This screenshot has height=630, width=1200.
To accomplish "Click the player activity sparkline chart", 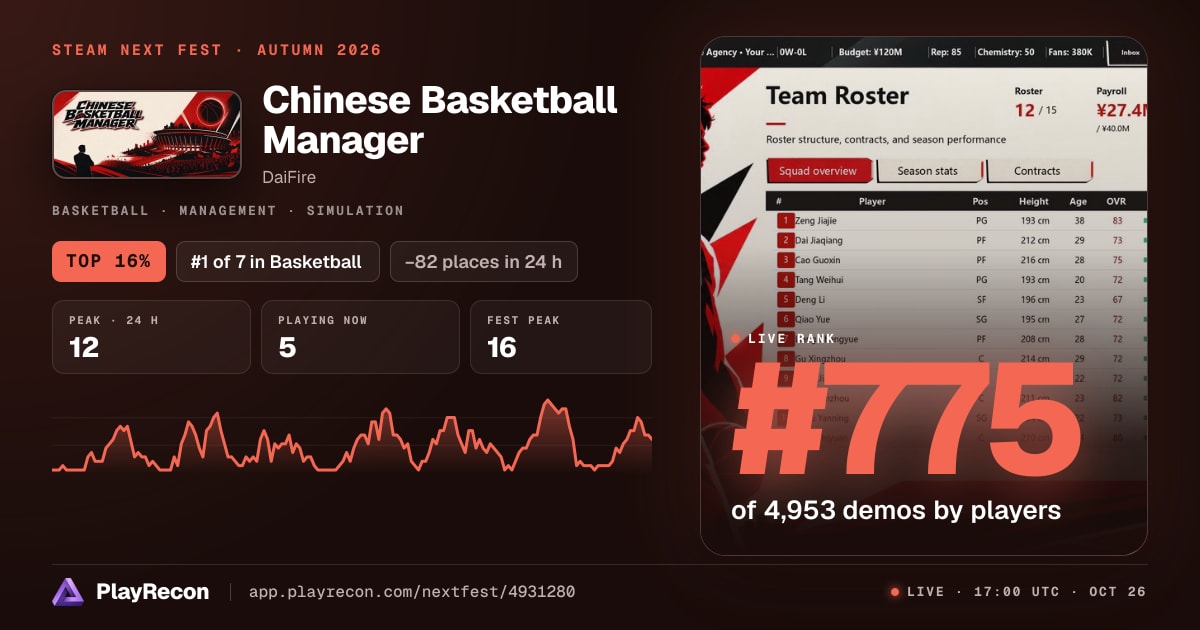I will [x=352, y=437].
